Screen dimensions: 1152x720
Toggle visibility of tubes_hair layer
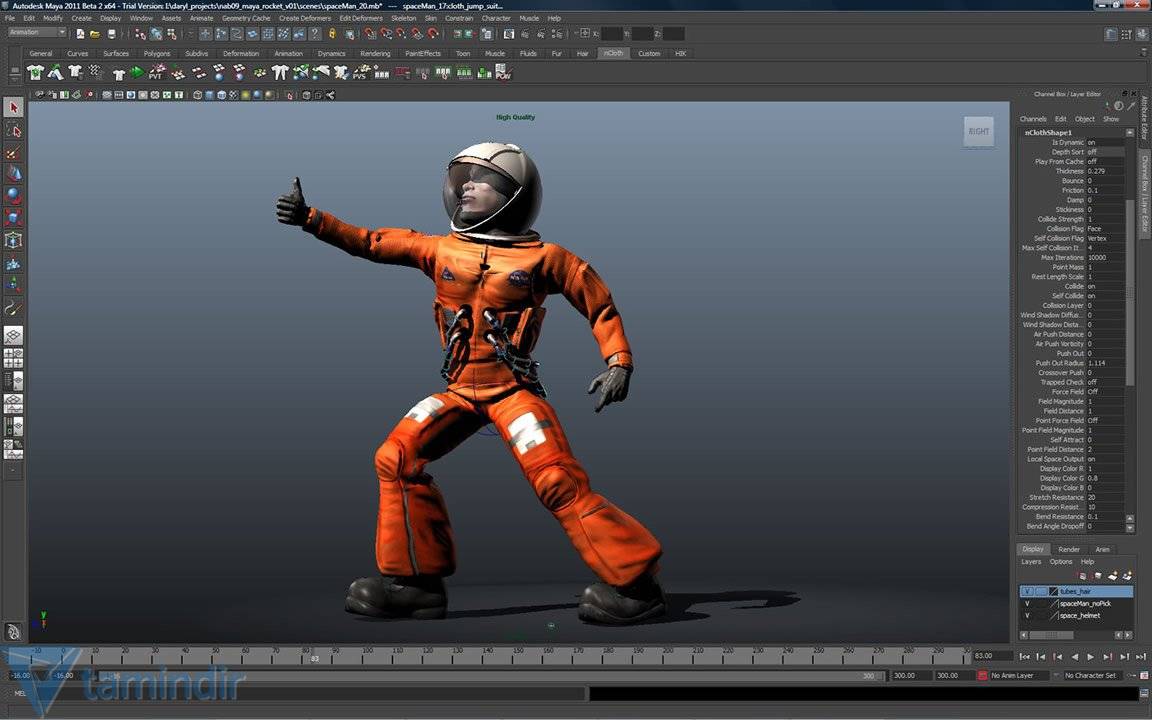1027,592
